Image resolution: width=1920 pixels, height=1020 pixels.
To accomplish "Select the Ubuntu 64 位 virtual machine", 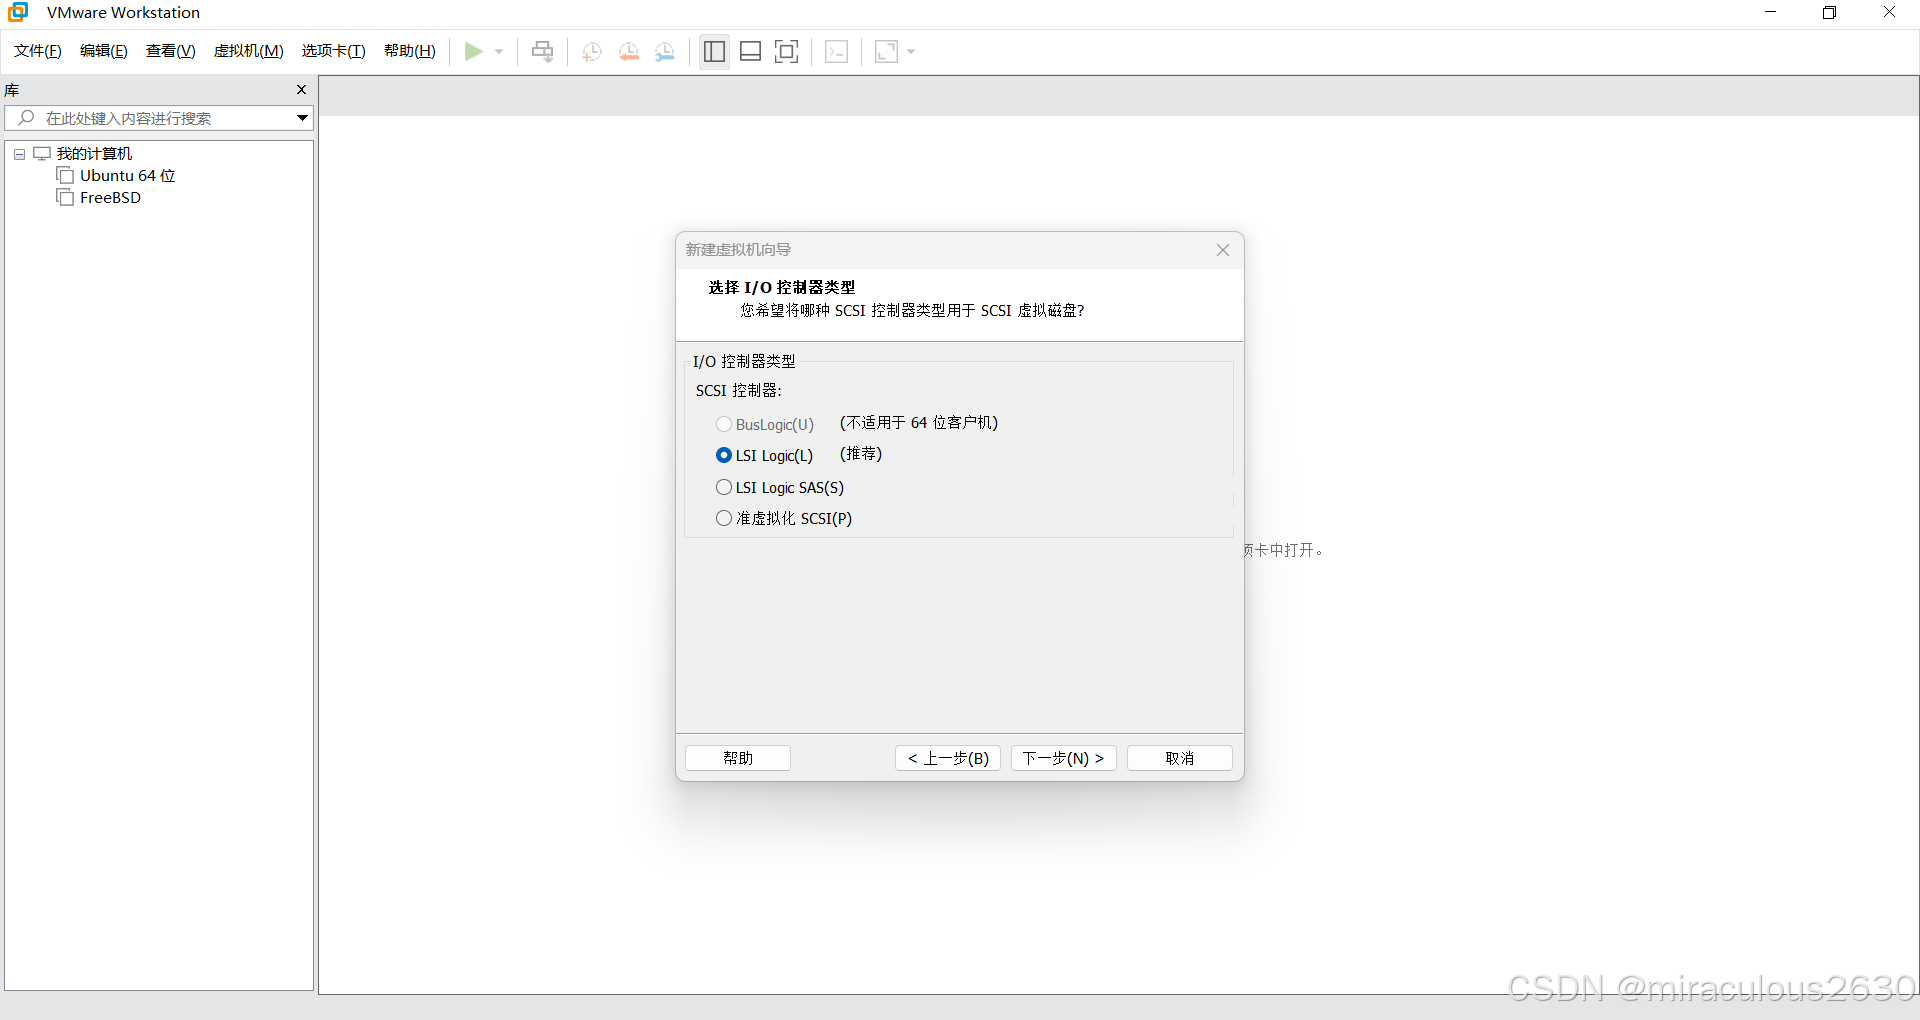I will click(x=127, y=175).
